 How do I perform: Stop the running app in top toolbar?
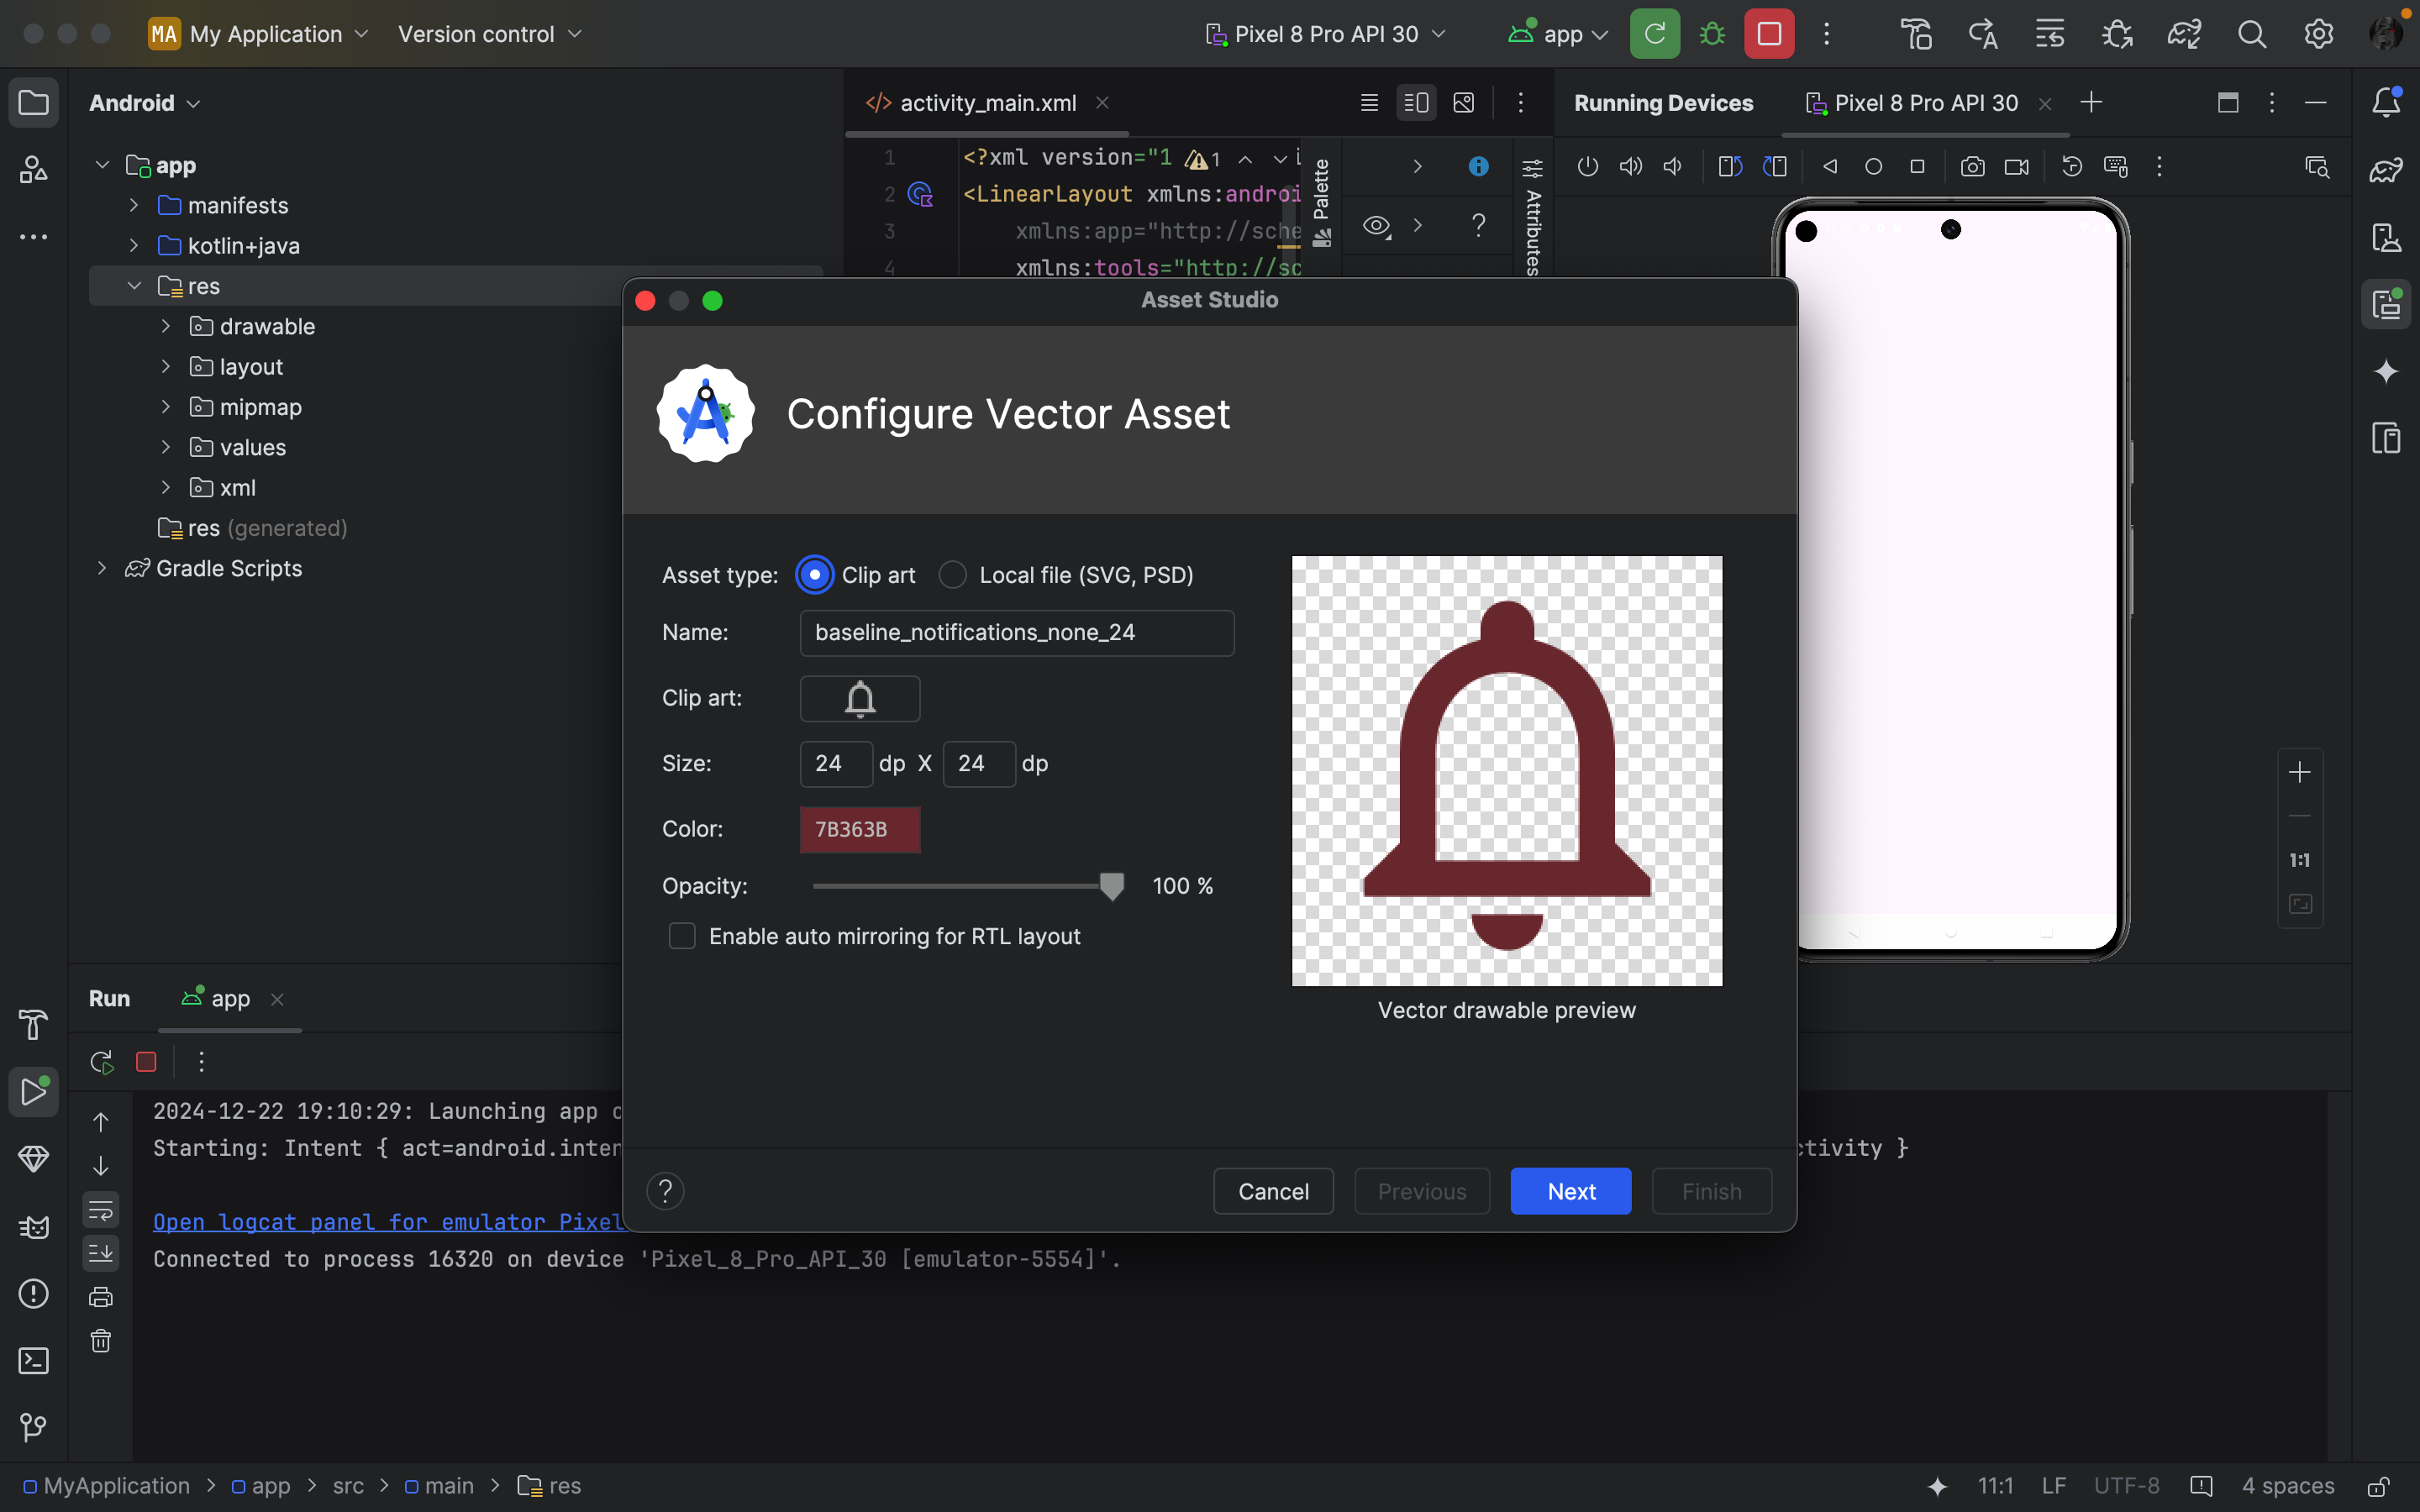[x=1768, y=34]
